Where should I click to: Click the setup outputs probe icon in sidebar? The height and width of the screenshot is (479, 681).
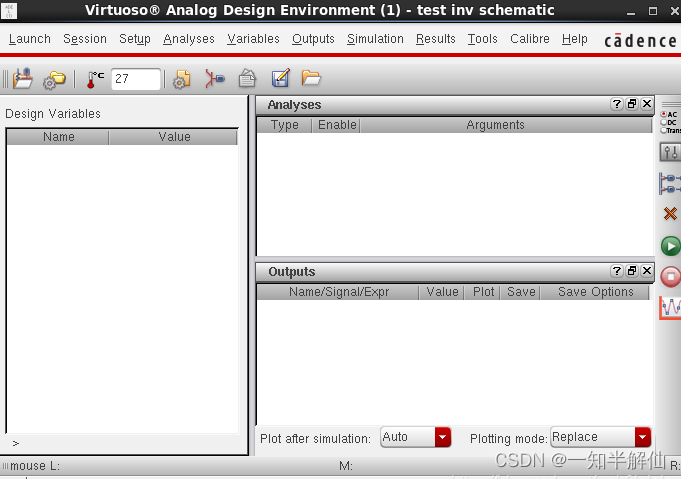click(670, 183)
